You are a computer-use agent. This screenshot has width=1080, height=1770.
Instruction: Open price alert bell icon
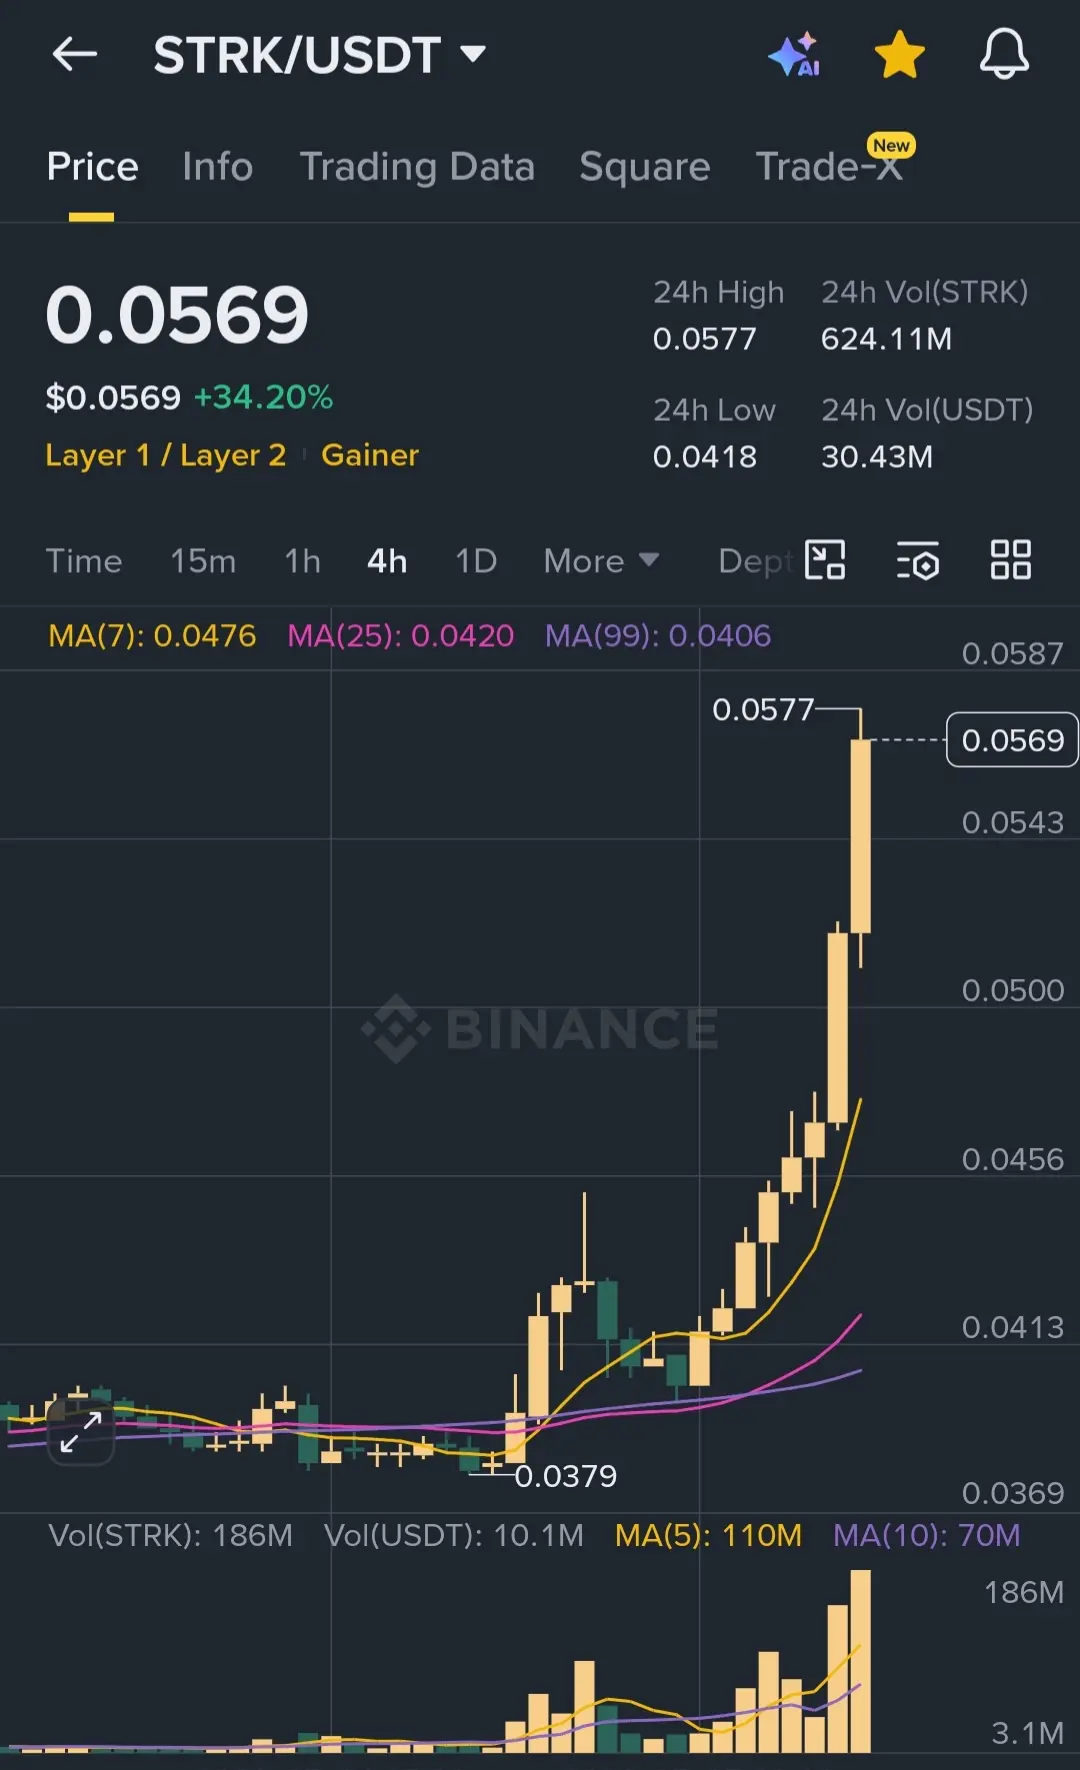coord(1004,54)
